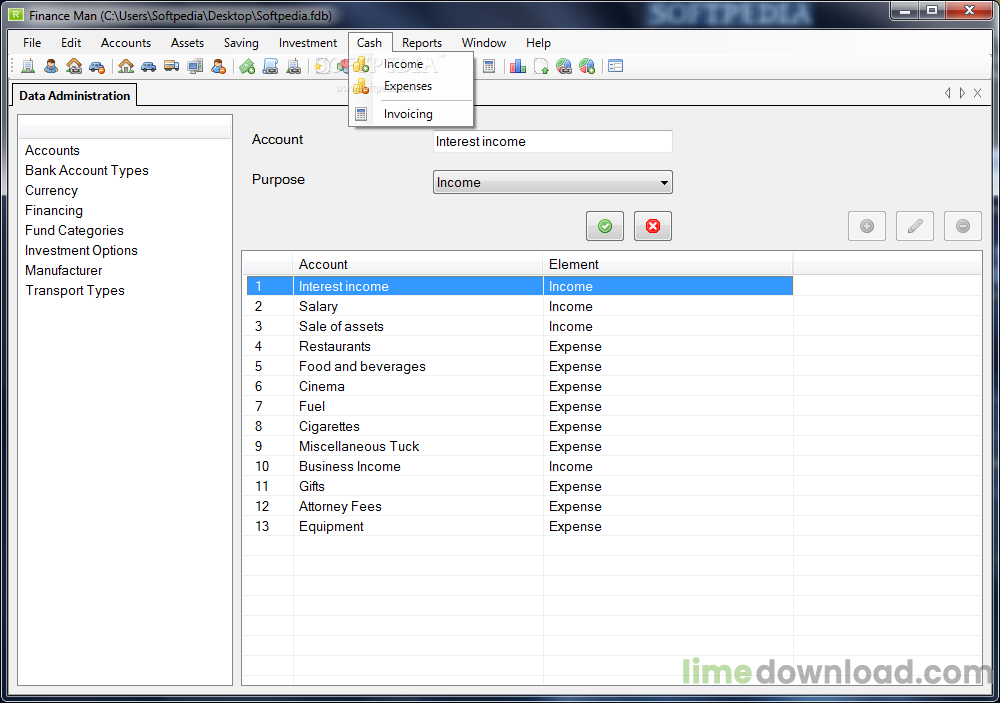This screenshot has height=703, width=1000.
Task: Click the blue car icon with red badge
Action: 97,66
